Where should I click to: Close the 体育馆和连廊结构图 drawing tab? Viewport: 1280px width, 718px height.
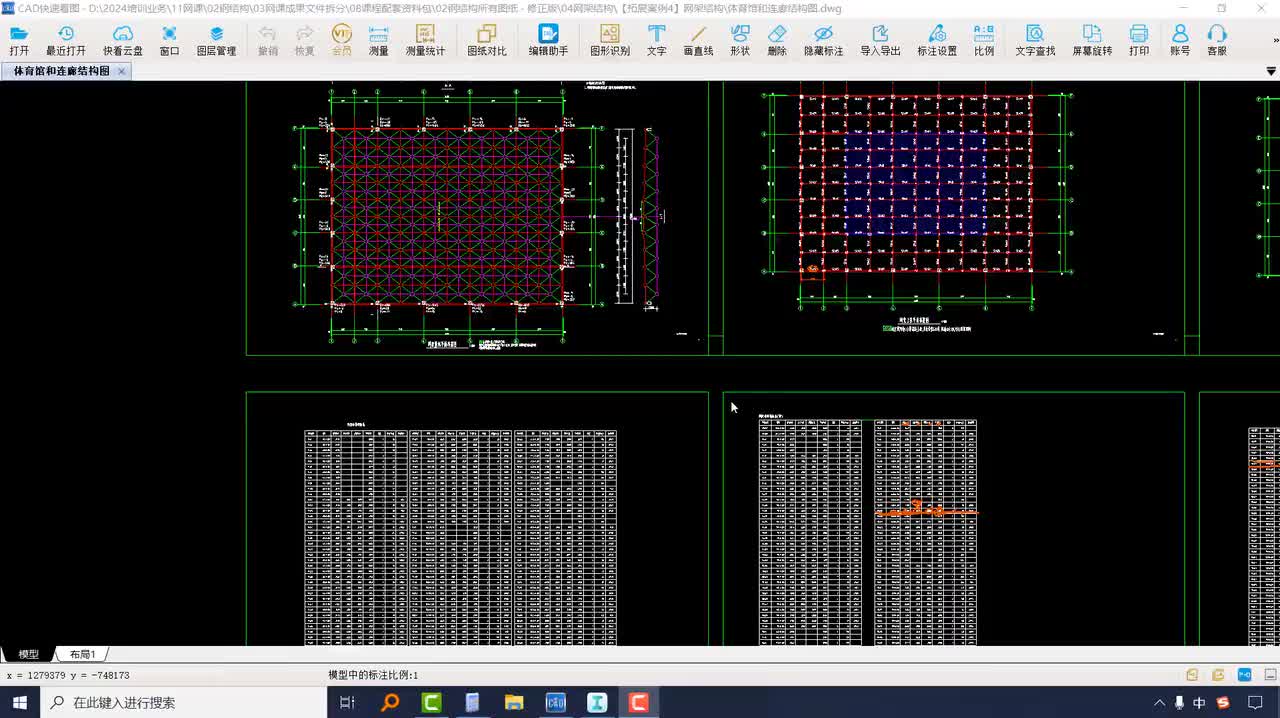pyautogui.click(x=121, y=72)
